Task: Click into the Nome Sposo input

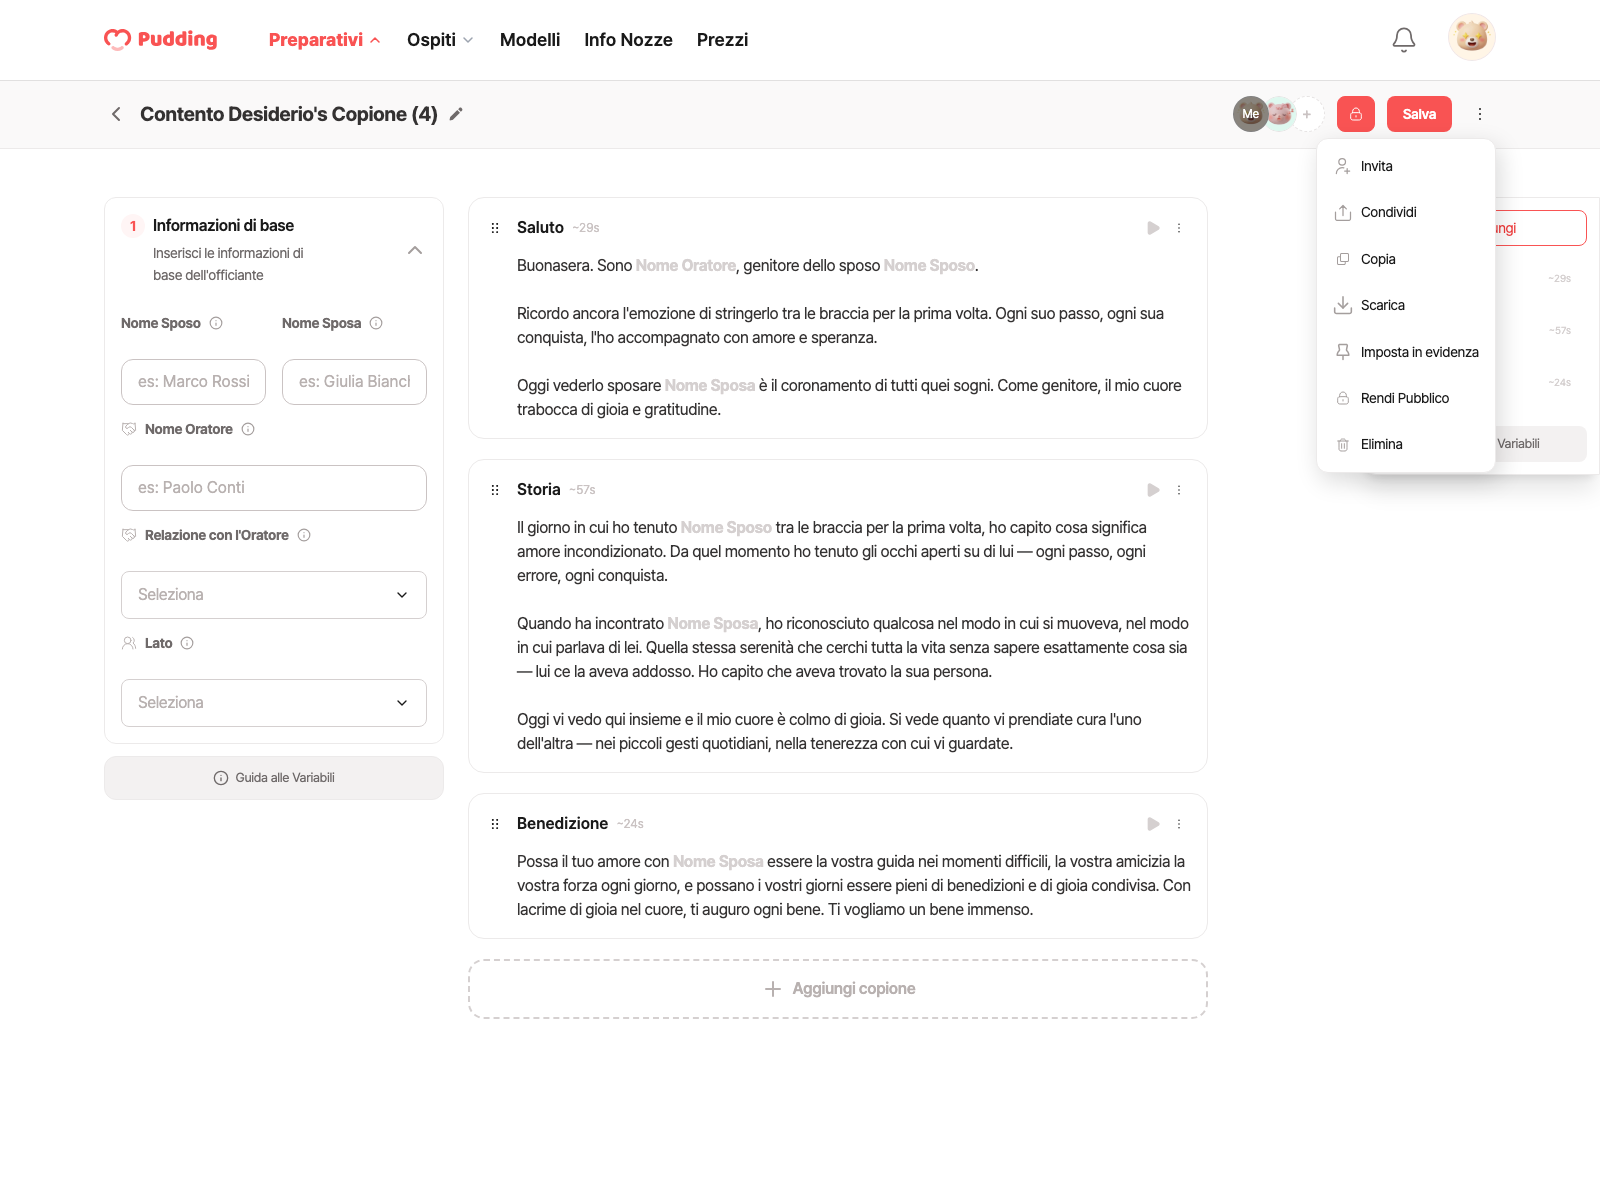Action: (x=194, y=382)
